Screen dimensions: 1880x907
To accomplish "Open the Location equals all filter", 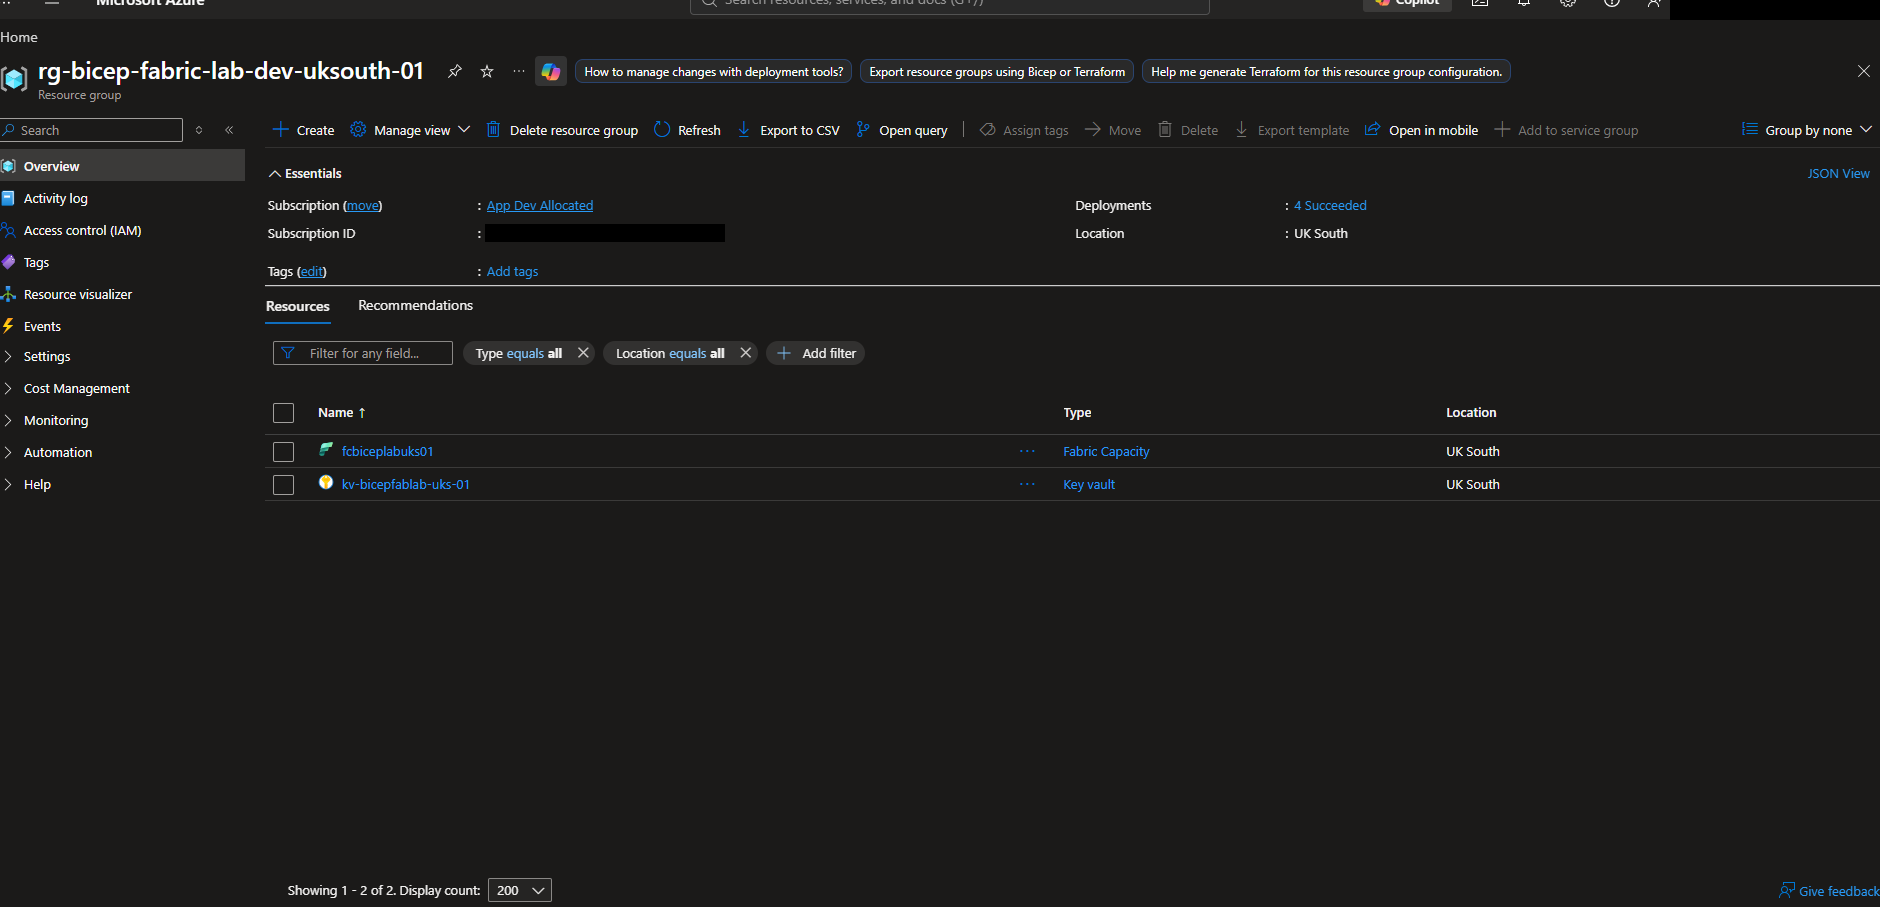I will coord(670,353).
